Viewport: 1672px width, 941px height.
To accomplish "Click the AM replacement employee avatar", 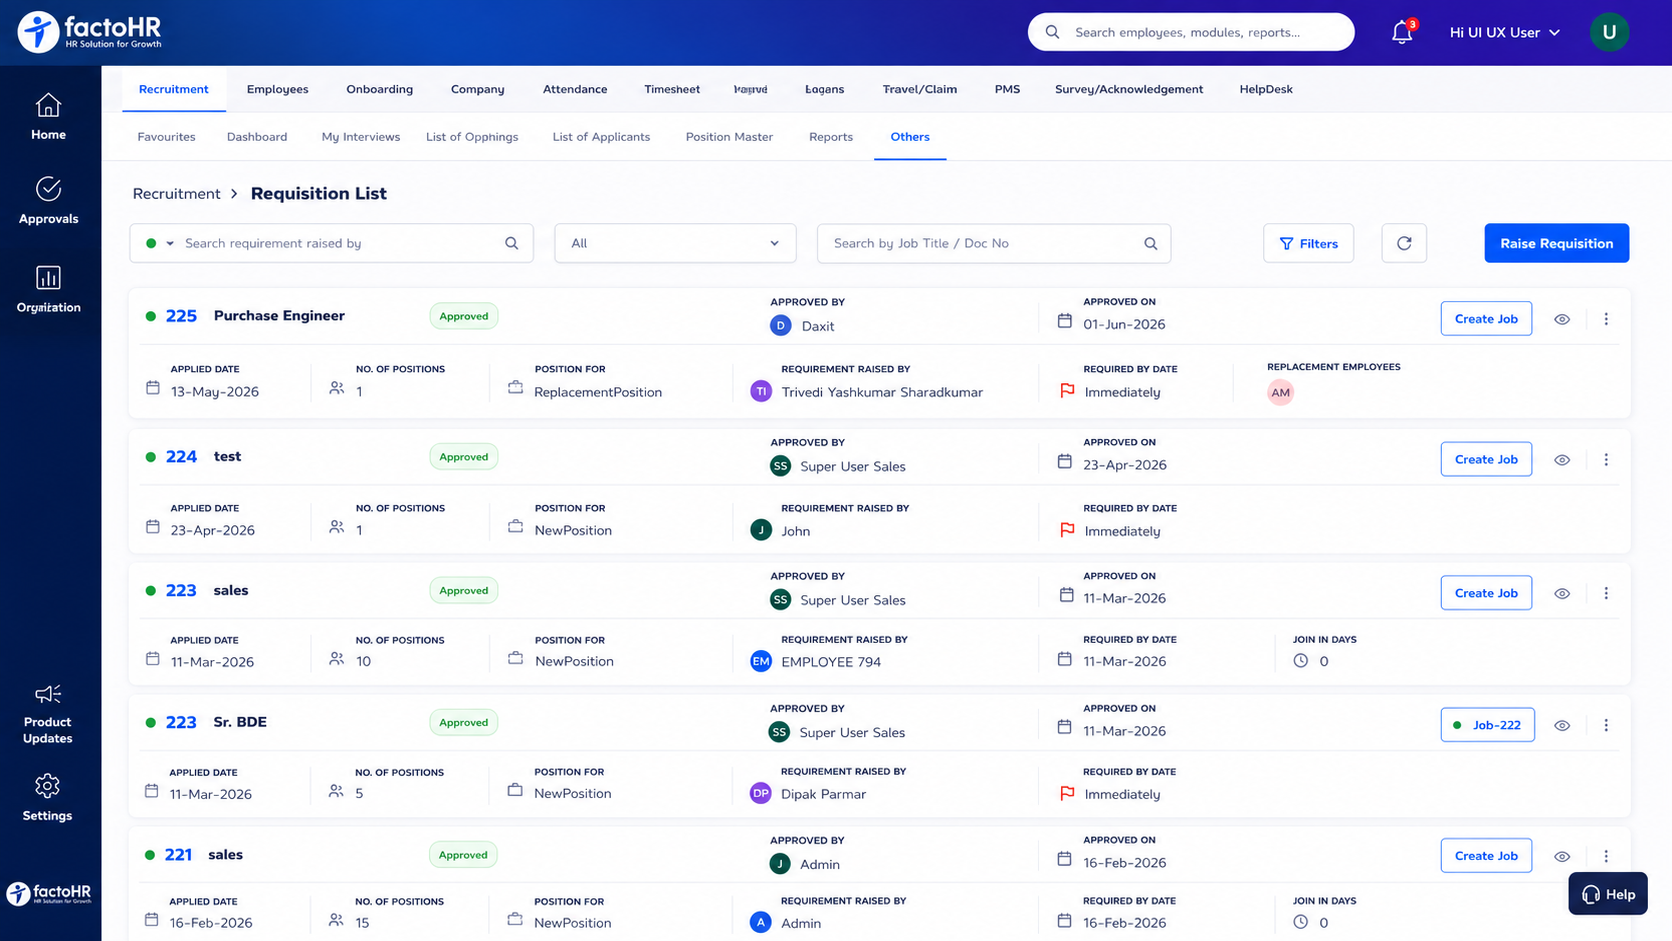I will coord(1280,392).
